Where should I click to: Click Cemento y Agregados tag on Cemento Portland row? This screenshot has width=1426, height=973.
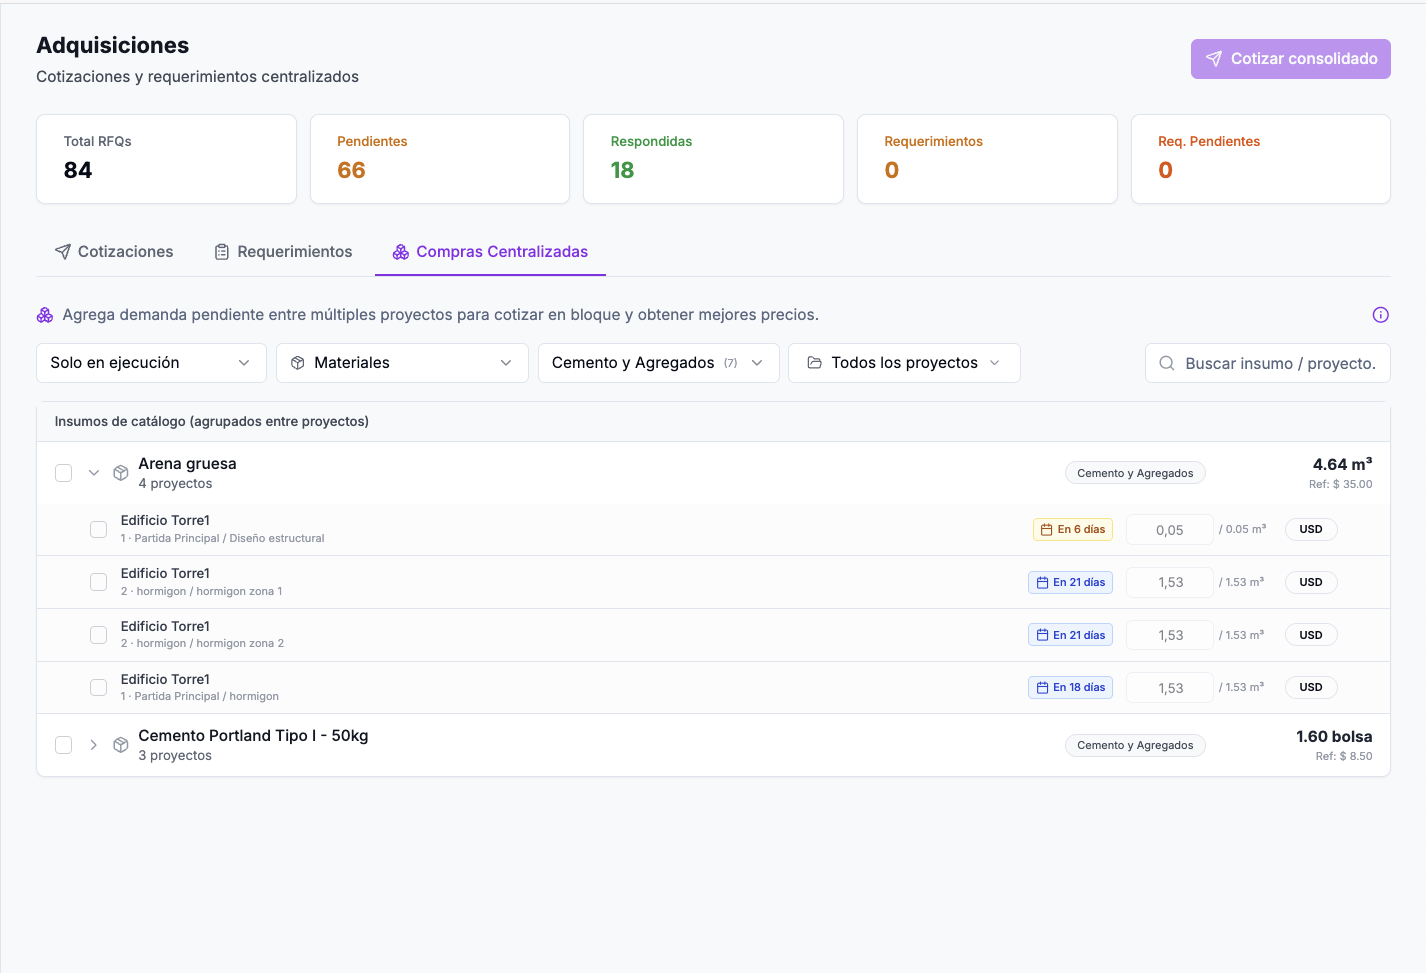(x=1135, y=745)
